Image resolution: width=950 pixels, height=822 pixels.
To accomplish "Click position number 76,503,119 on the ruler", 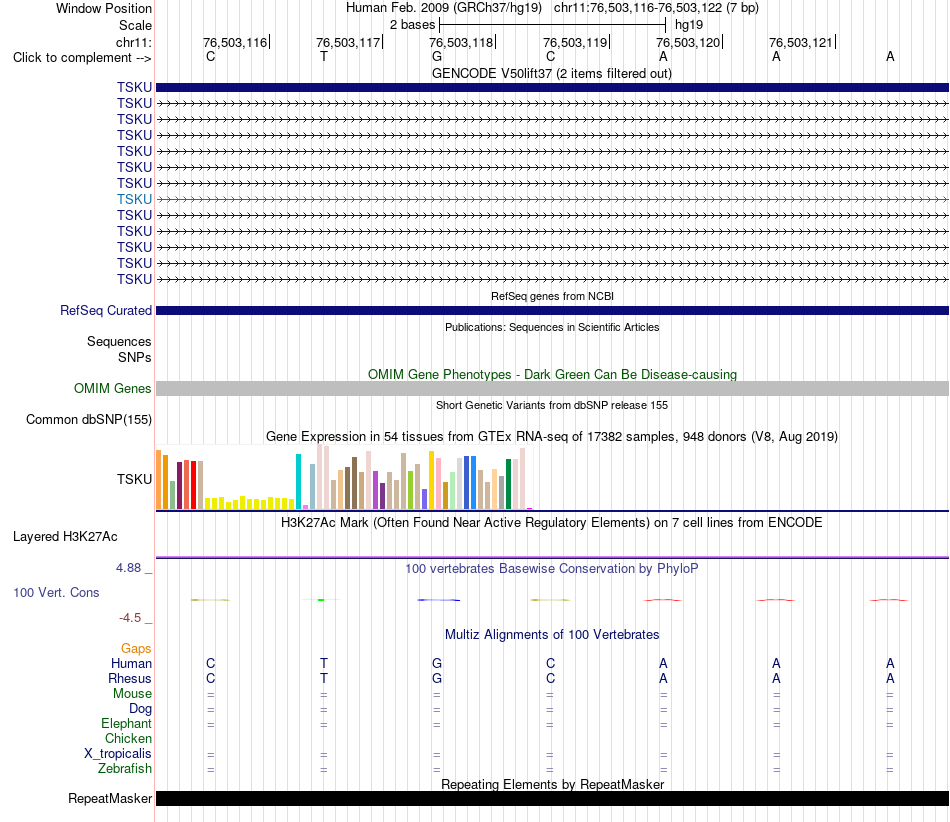I will click(575, 42).
